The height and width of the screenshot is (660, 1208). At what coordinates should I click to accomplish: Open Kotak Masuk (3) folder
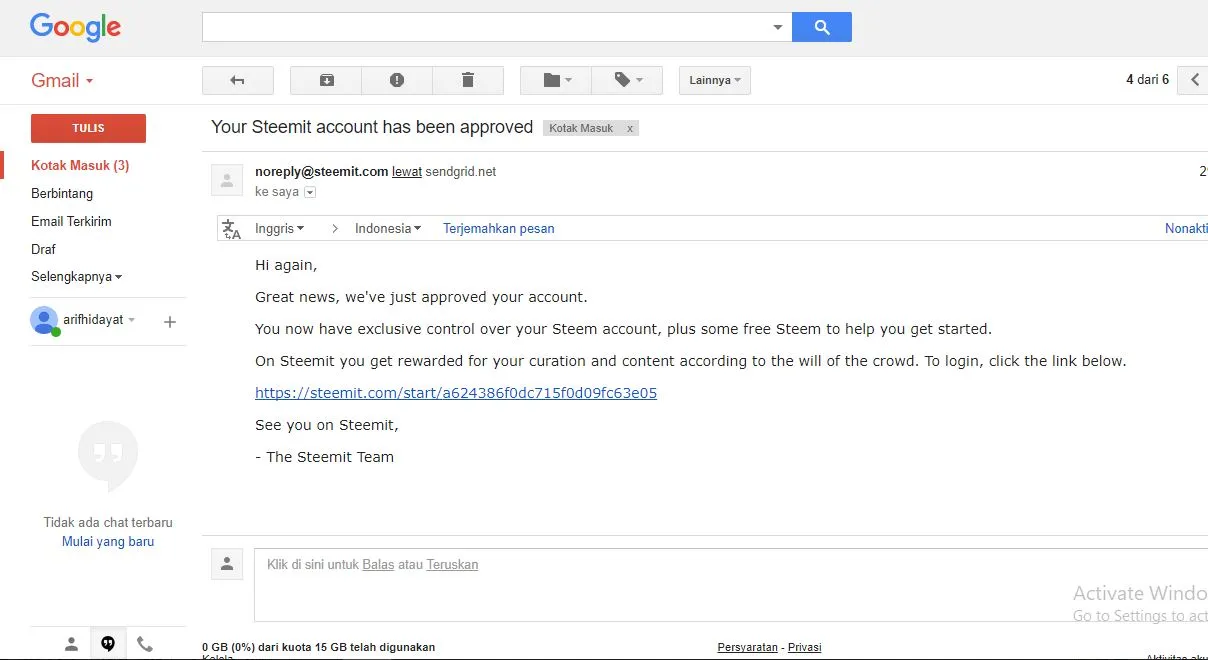tap(80, 165)
